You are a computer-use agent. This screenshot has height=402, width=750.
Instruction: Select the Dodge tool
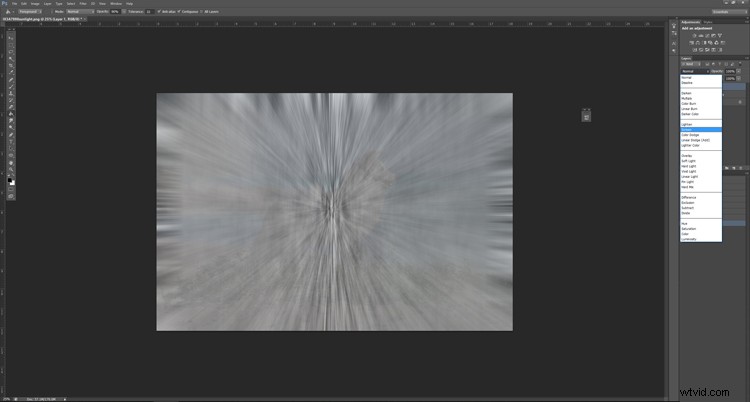[11, 127]
